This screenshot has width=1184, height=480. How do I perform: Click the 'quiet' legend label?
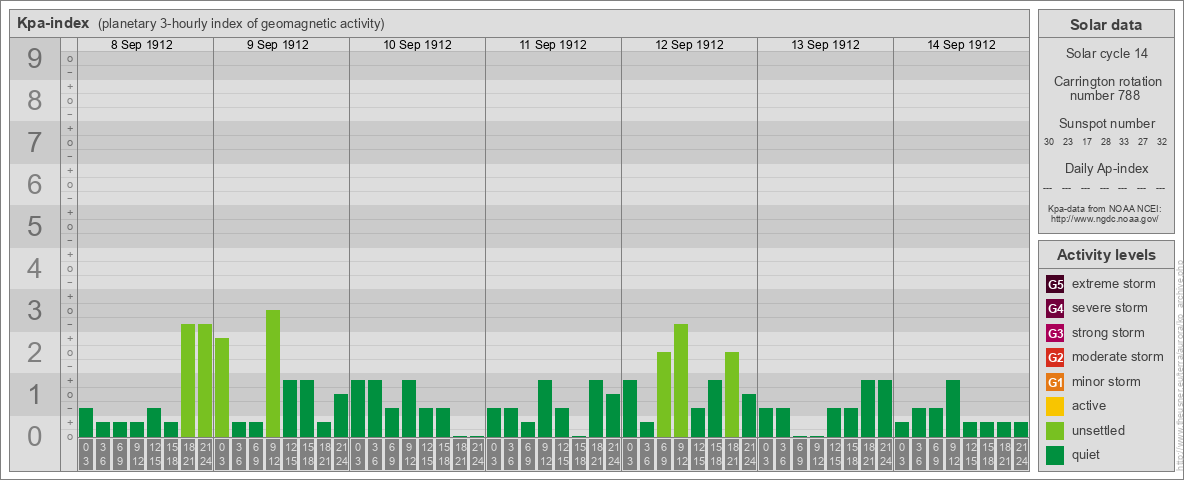(1087, 454)
